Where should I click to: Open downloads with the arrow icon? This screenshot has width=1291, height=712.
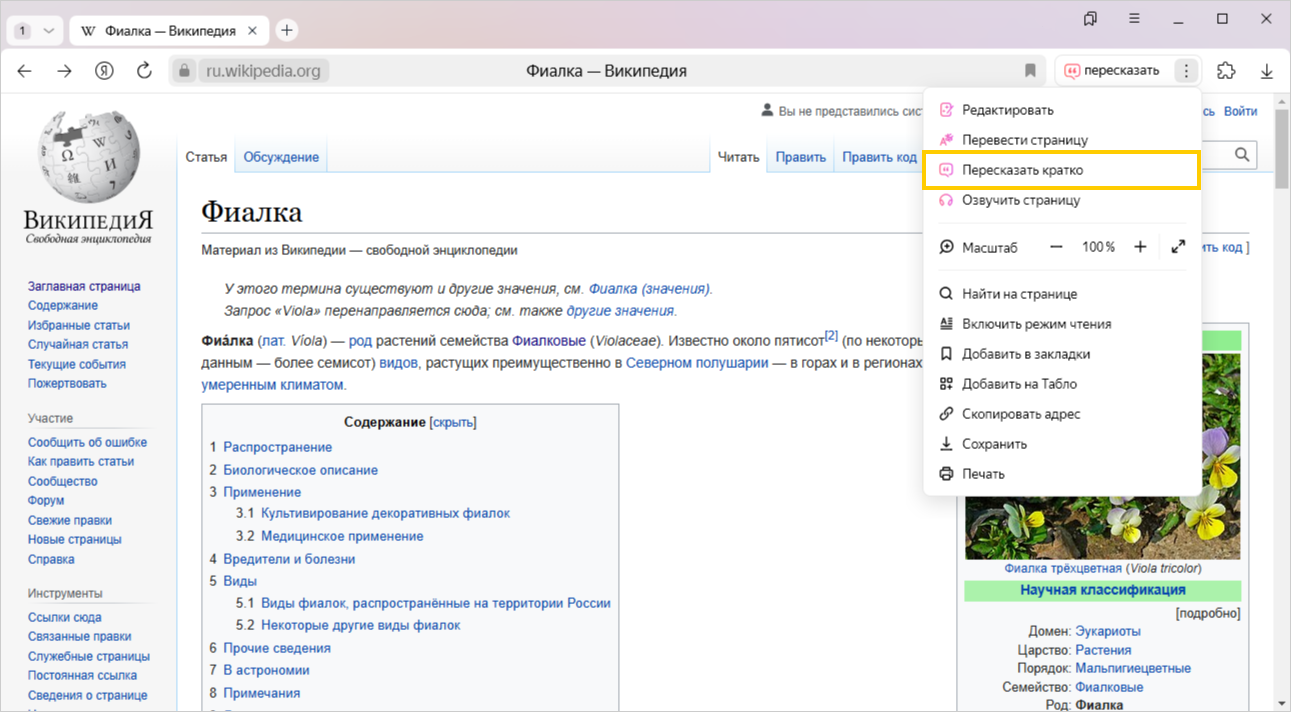1266,71
